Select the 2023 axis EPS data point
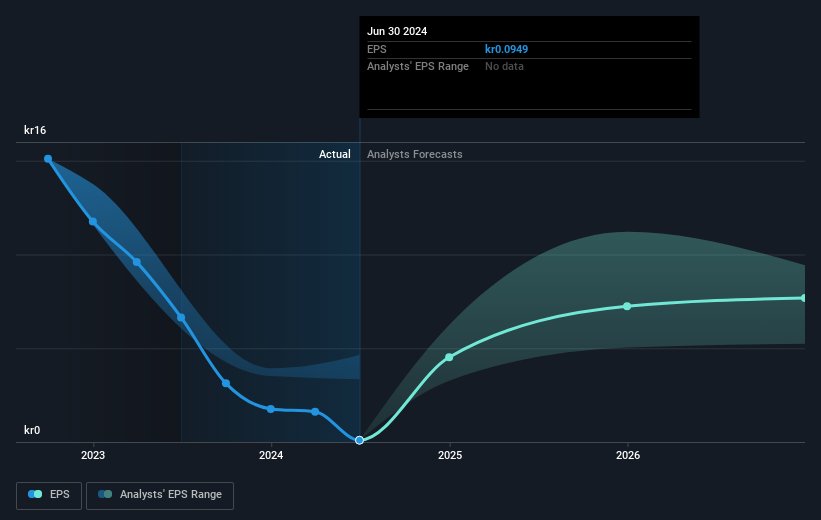Image resolution: width=821 pixels, height=520 pixels. click(93, 222)
